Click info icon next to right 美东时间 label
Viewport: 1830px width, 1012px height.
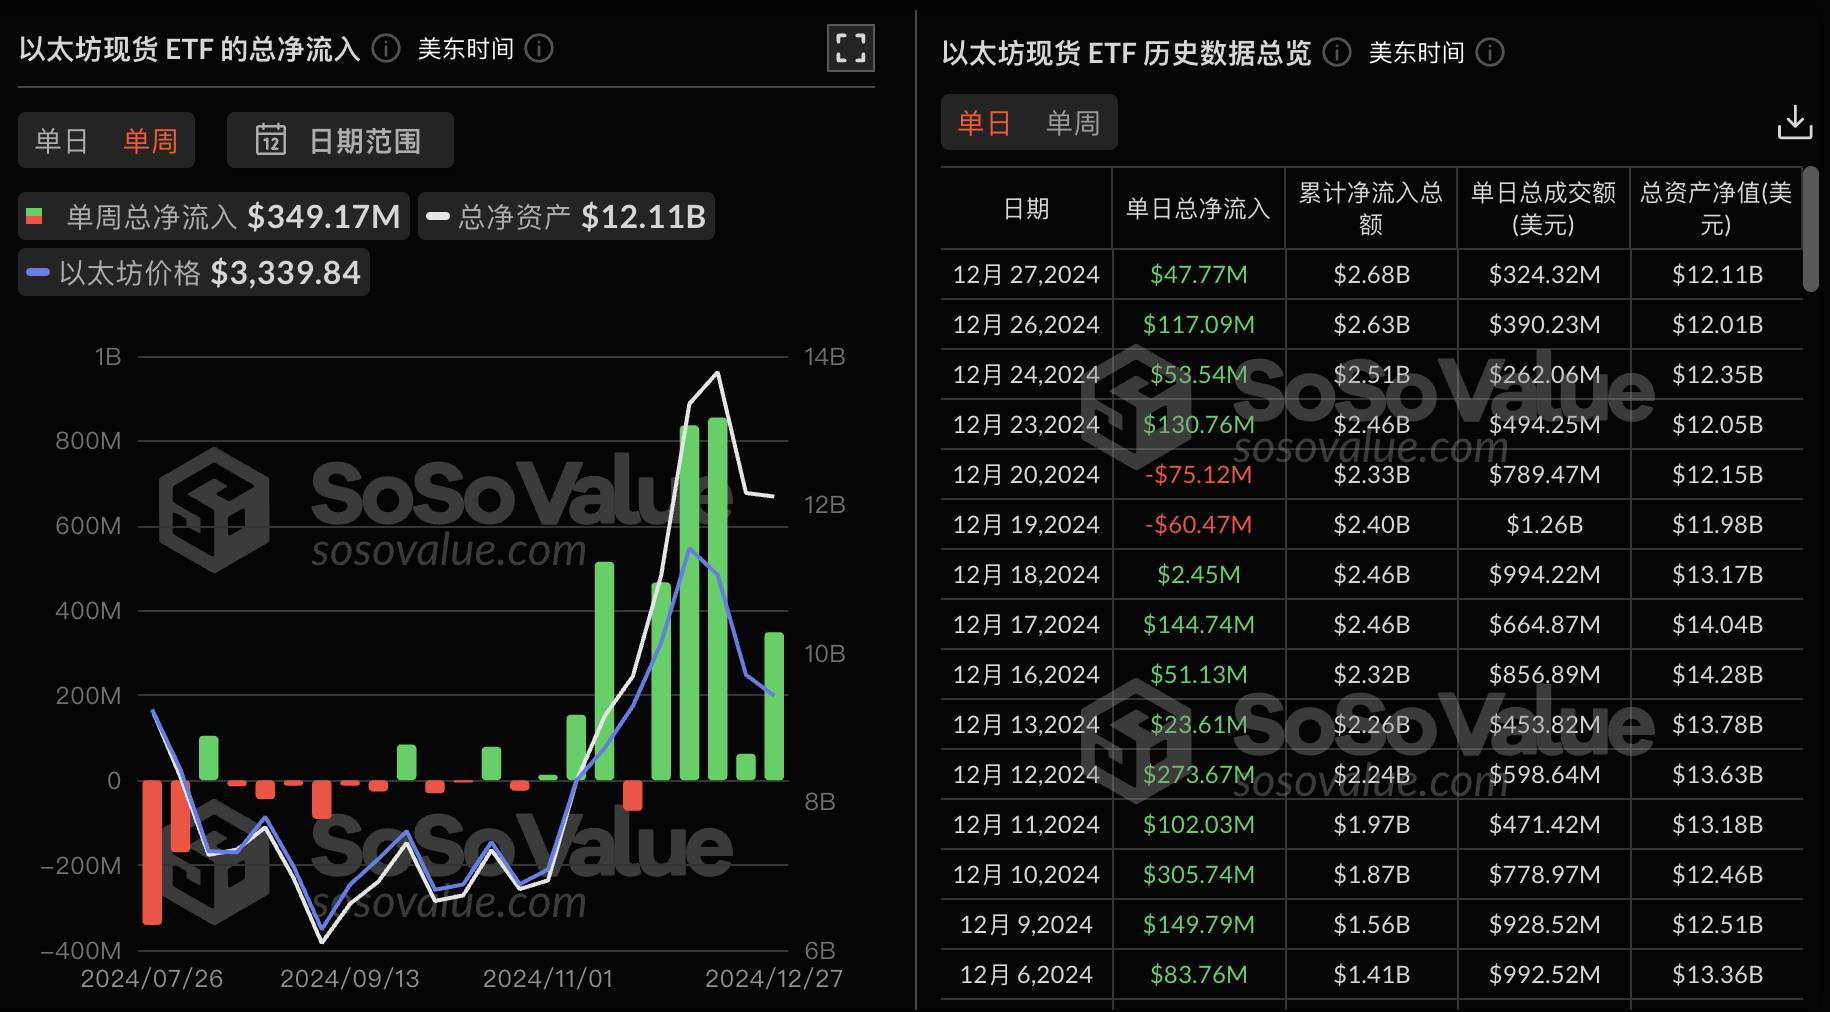coord(1490,52)
